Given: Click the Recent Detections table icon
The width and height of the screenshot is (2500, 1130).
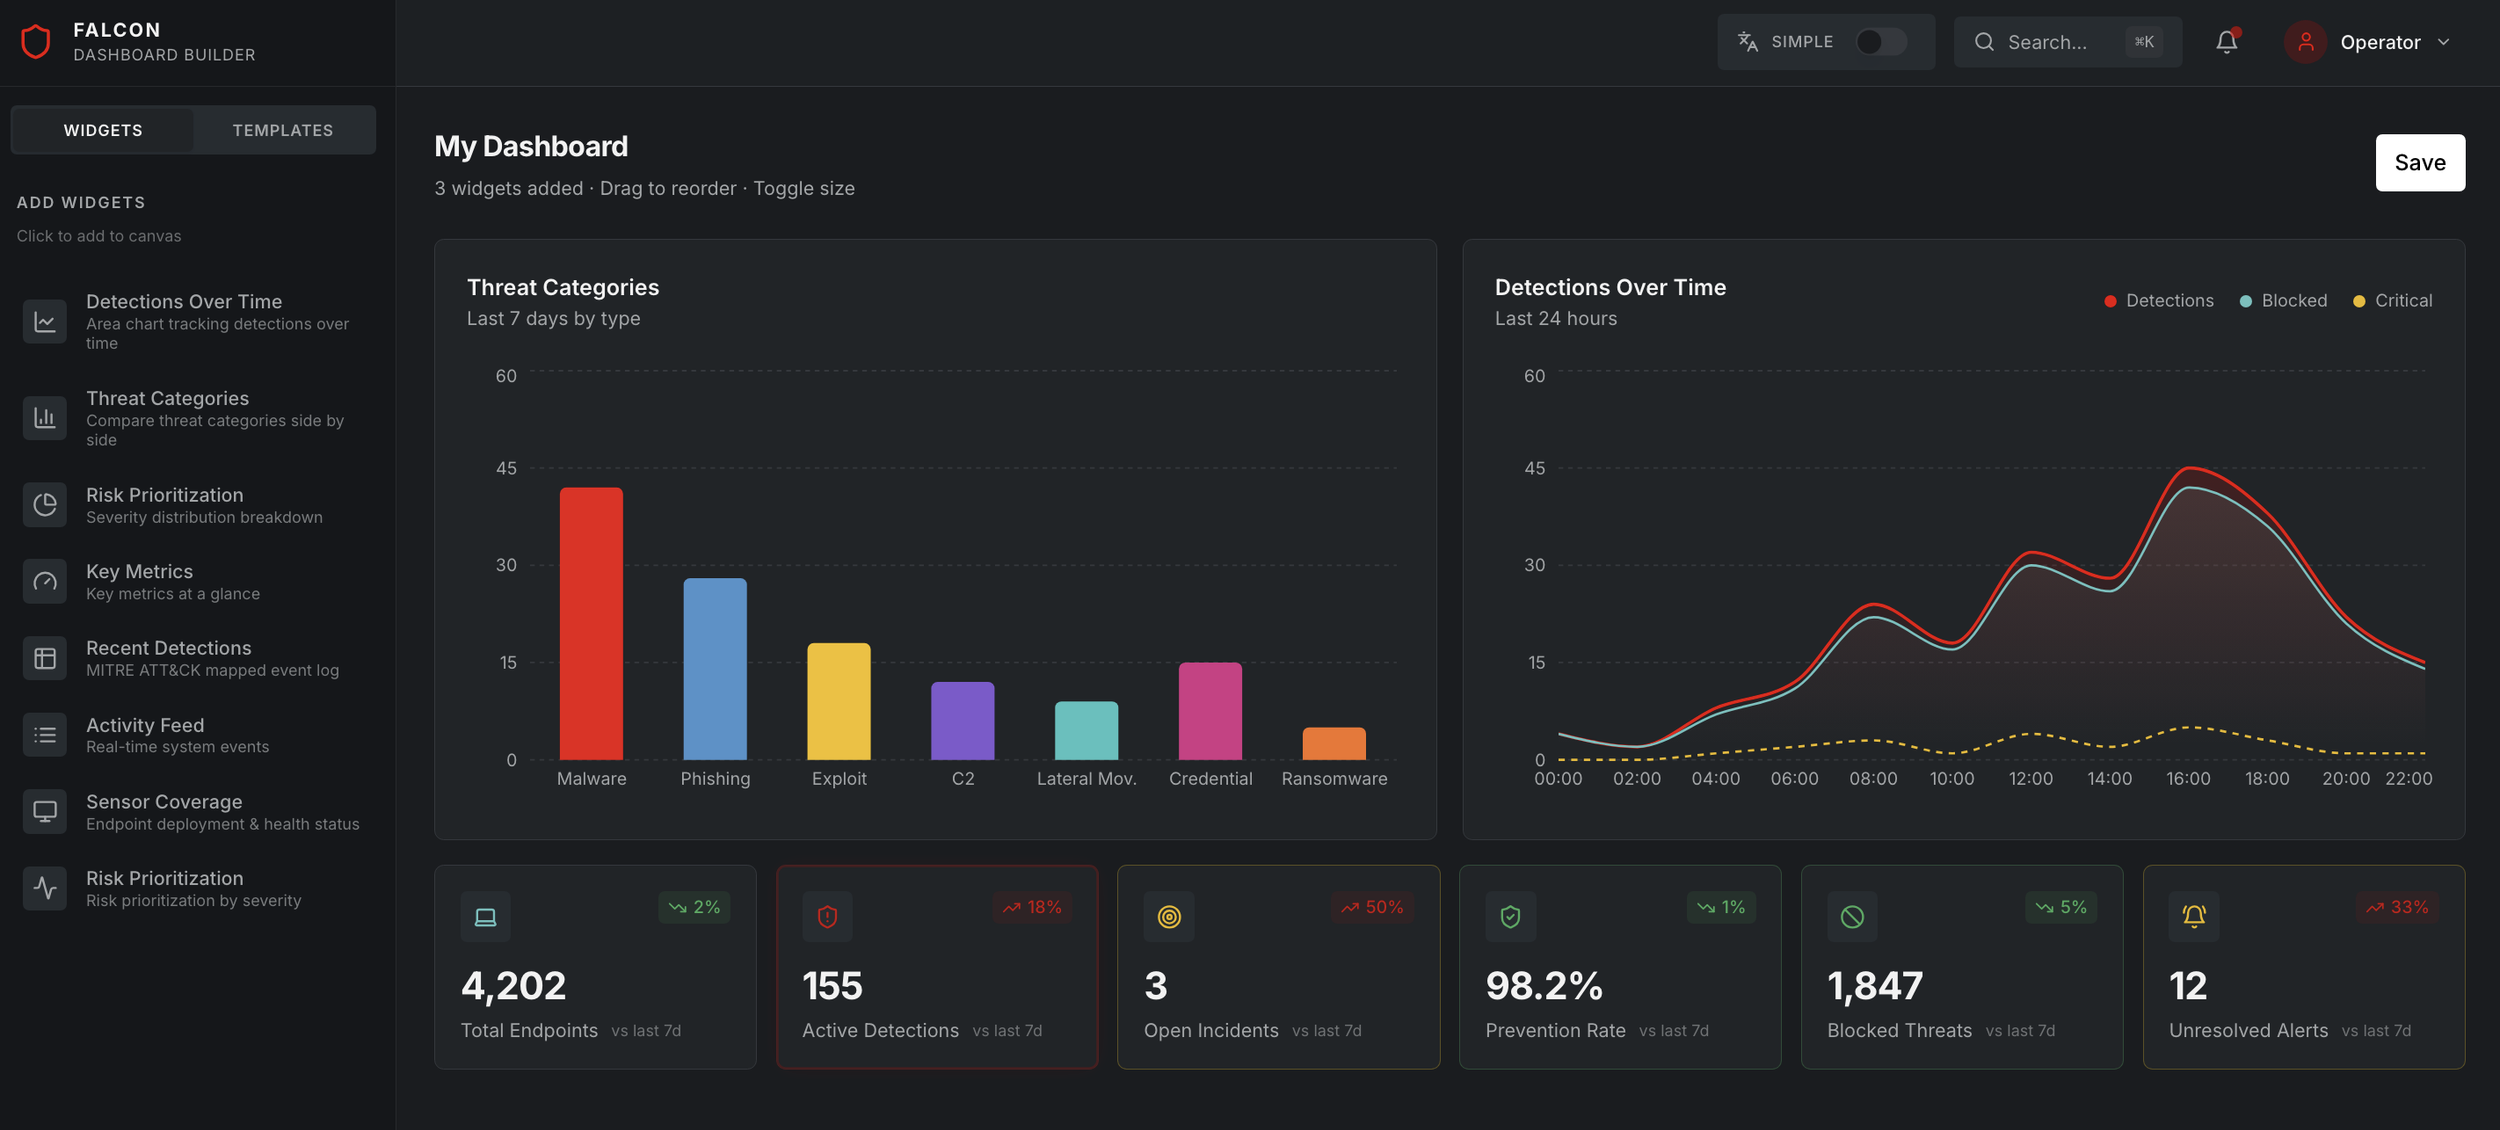Looking at the screenshot, I should (45, 658).
